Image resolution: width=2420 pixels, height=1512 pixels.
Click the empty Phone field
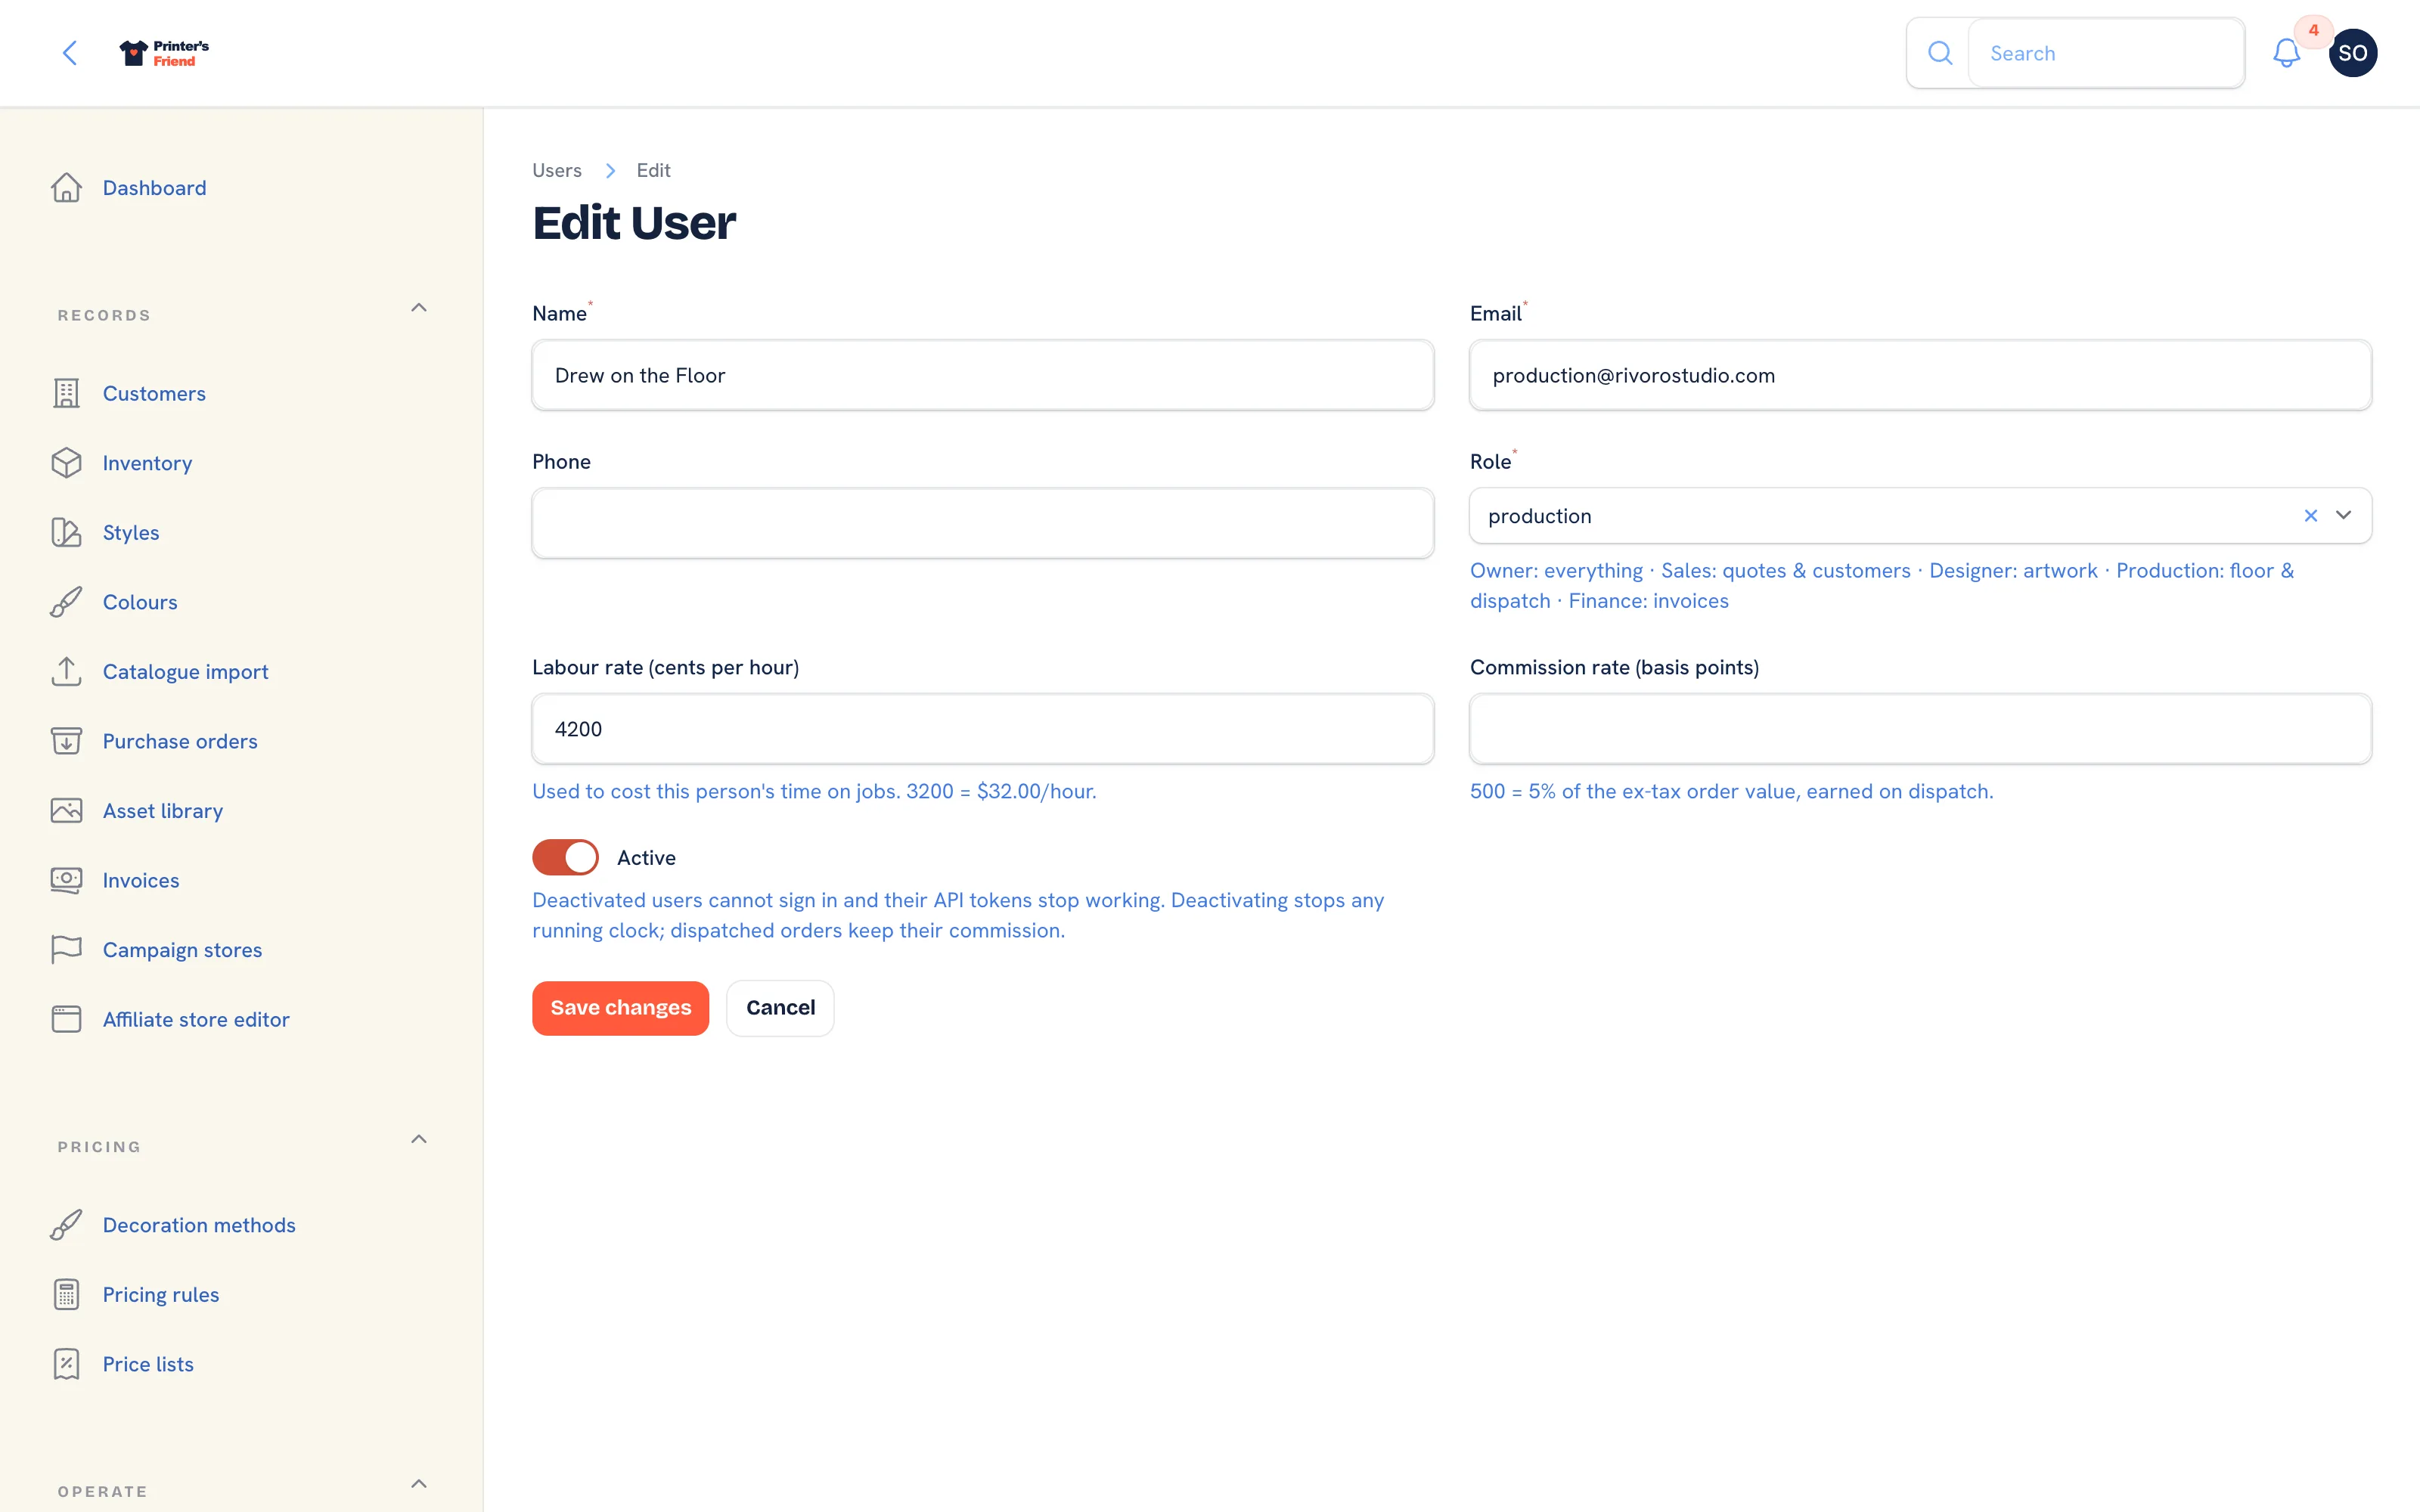[982, 523]
